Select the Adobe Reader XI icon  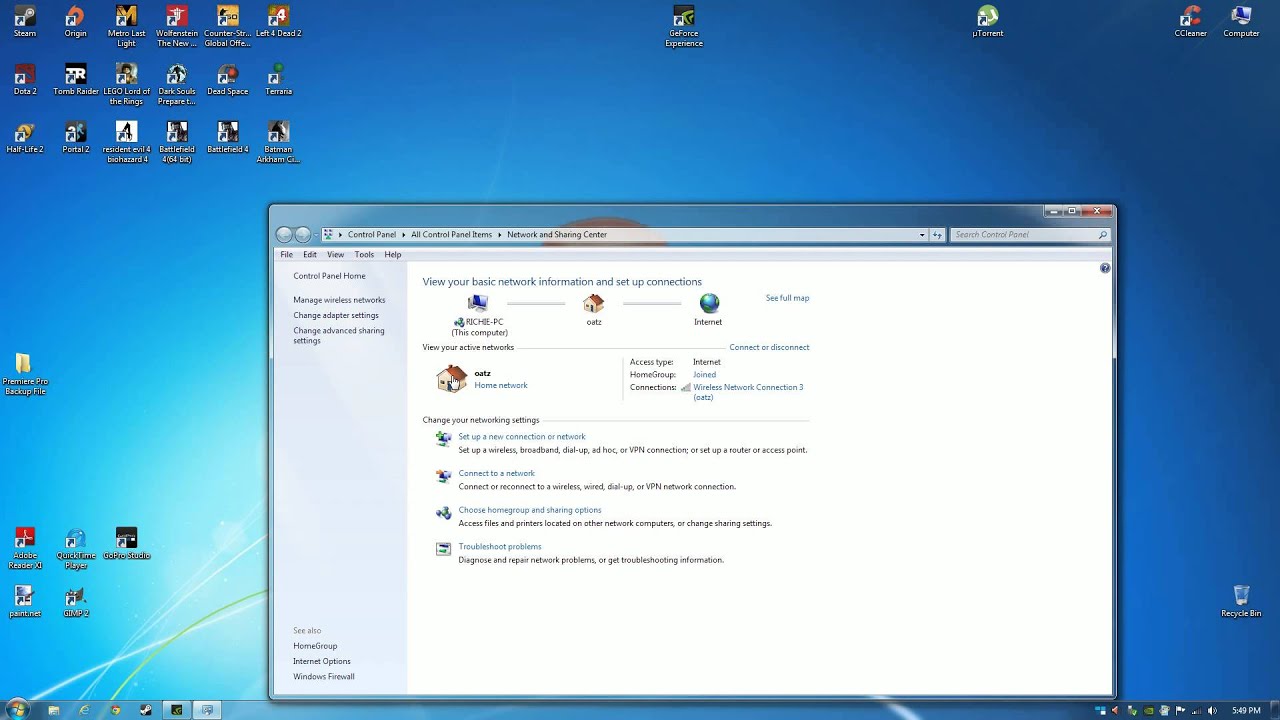(25, 548)
